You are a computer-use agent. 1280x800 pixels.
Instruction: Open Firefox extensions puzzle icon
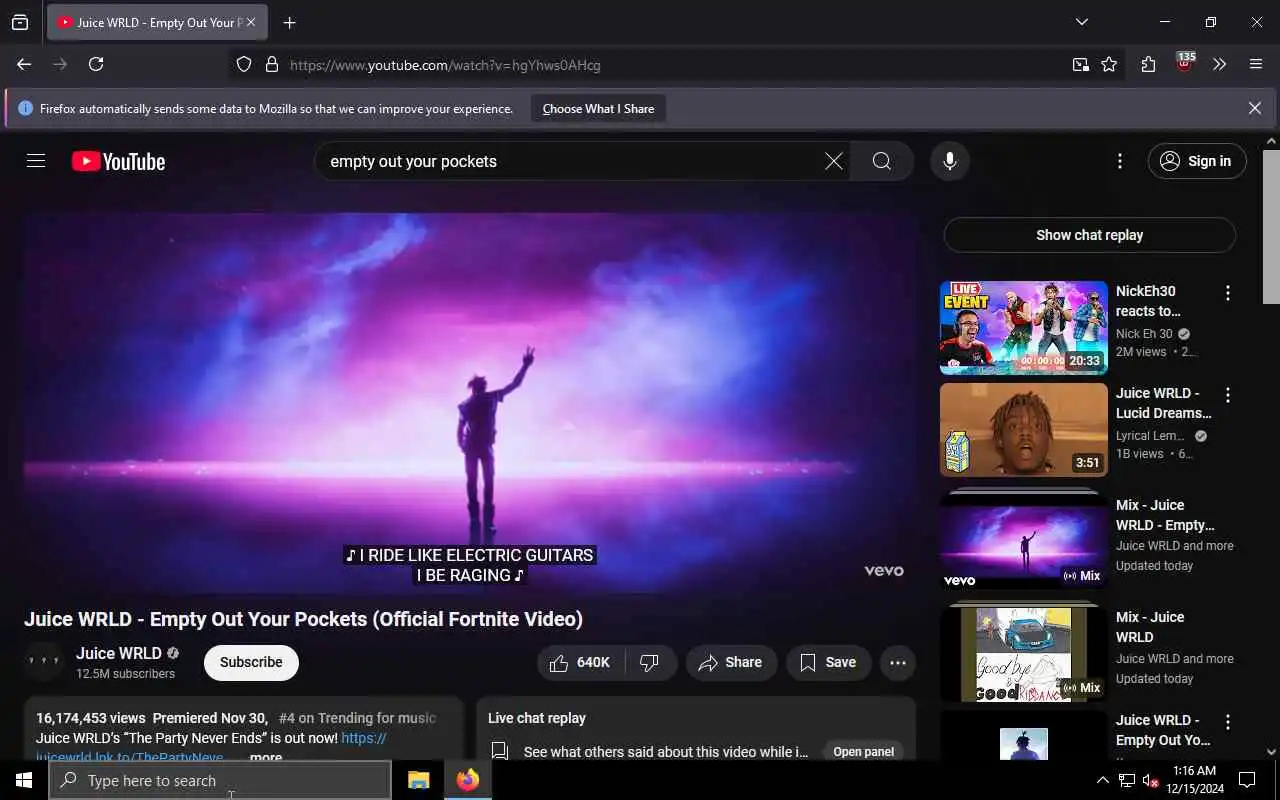[x=1148, y=64]
